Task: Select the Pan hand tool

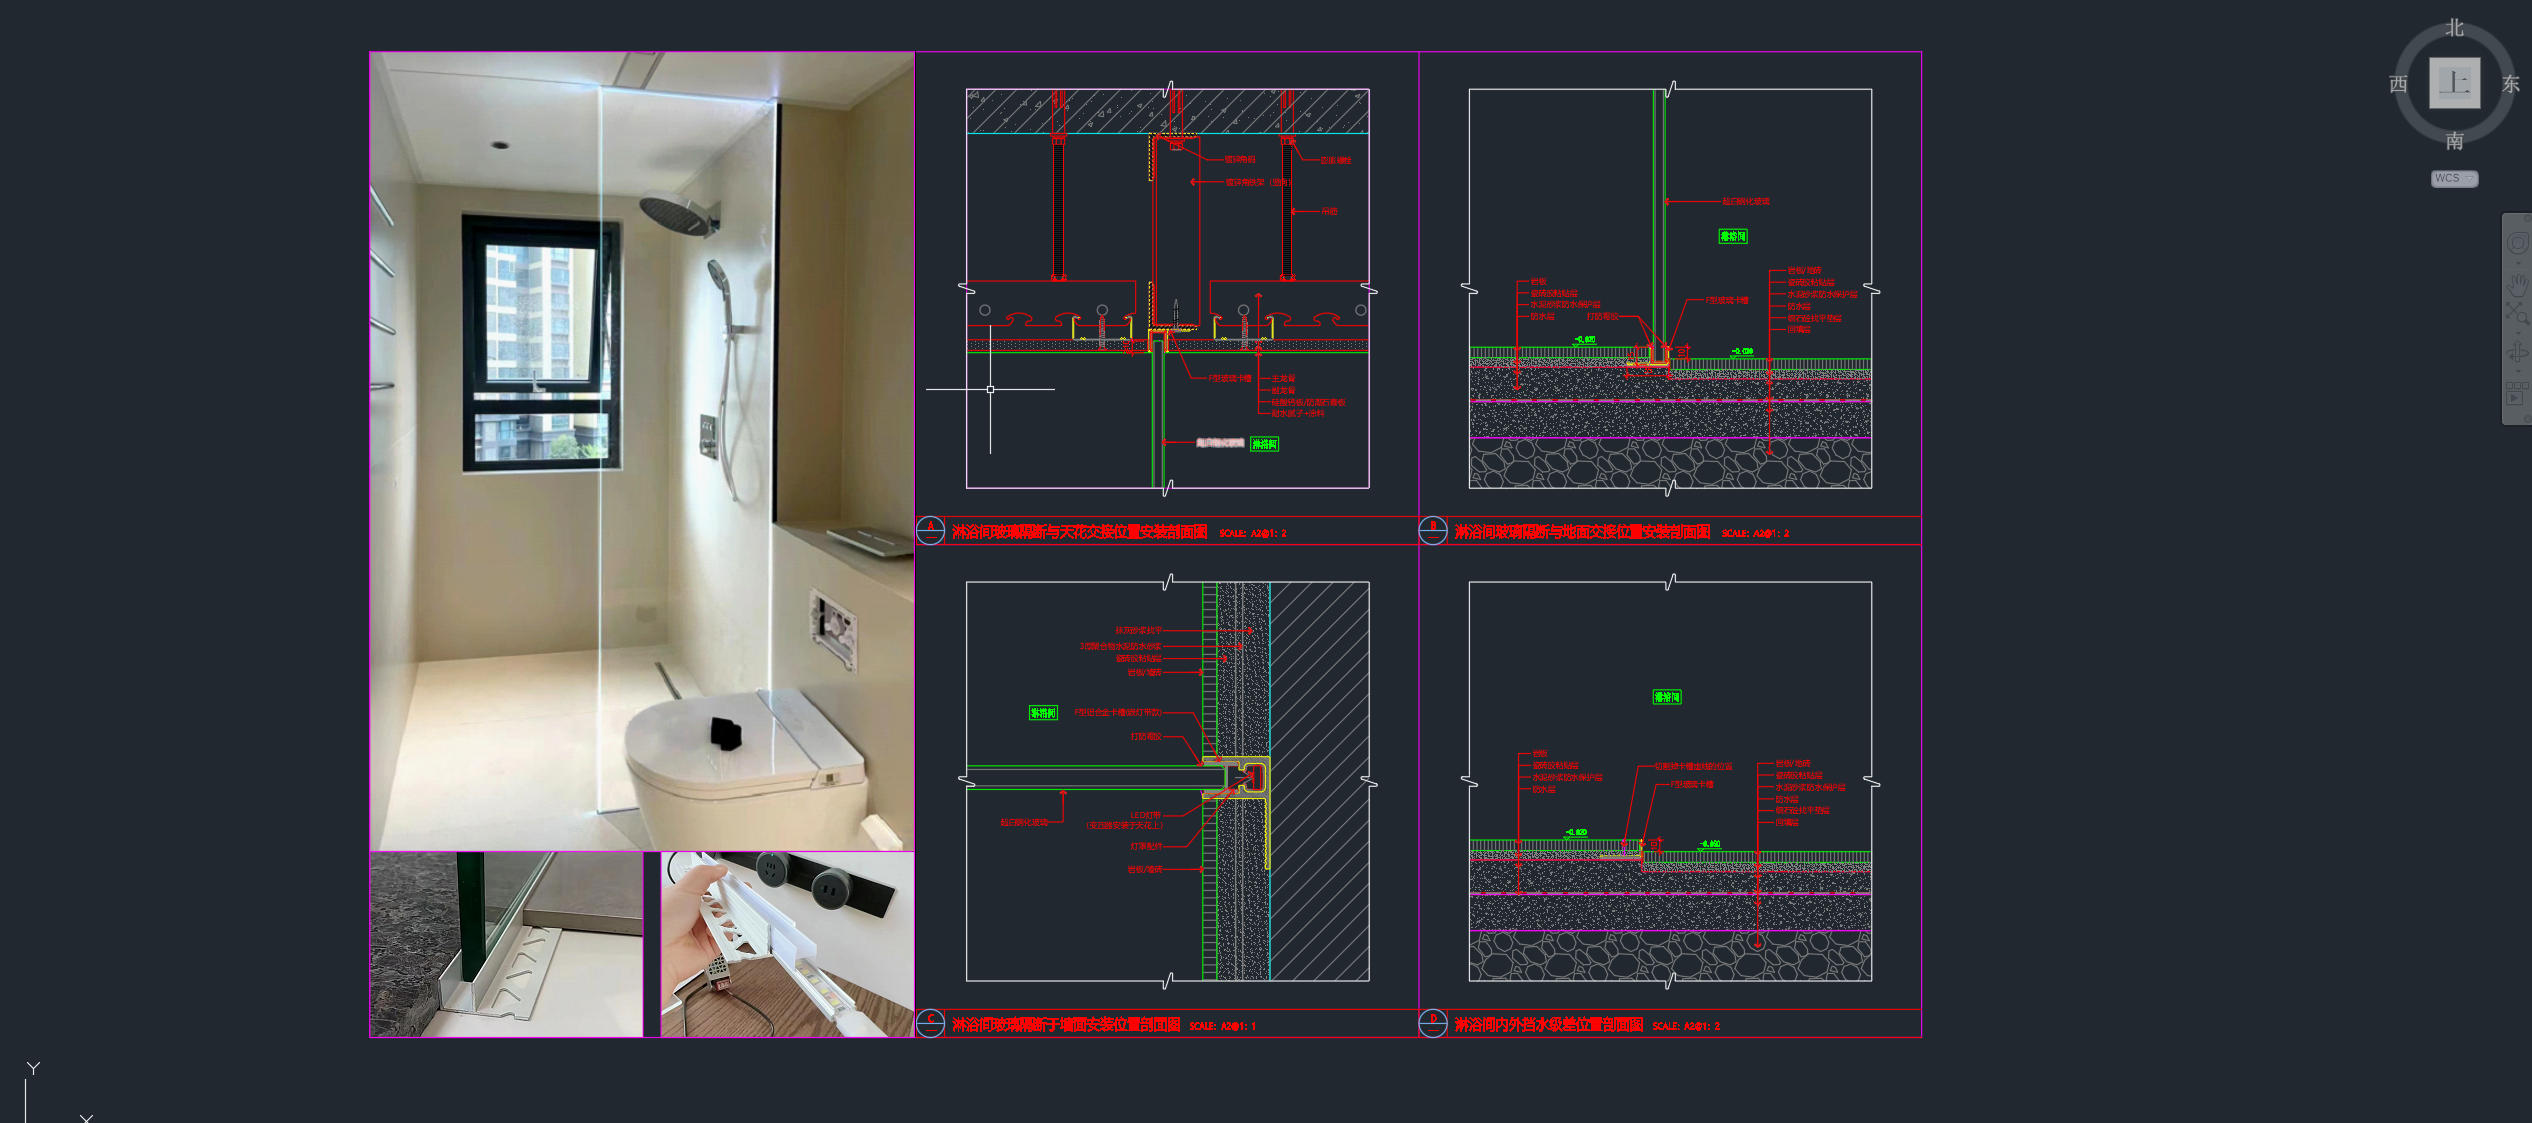Action: pyautogui.click(x=2517, y=282)
